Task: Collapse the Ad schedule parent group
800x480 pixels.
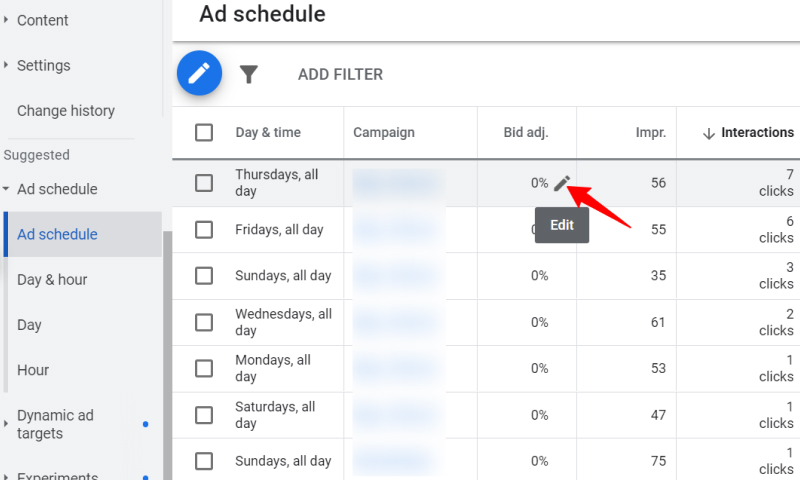Action: (6, 189)
